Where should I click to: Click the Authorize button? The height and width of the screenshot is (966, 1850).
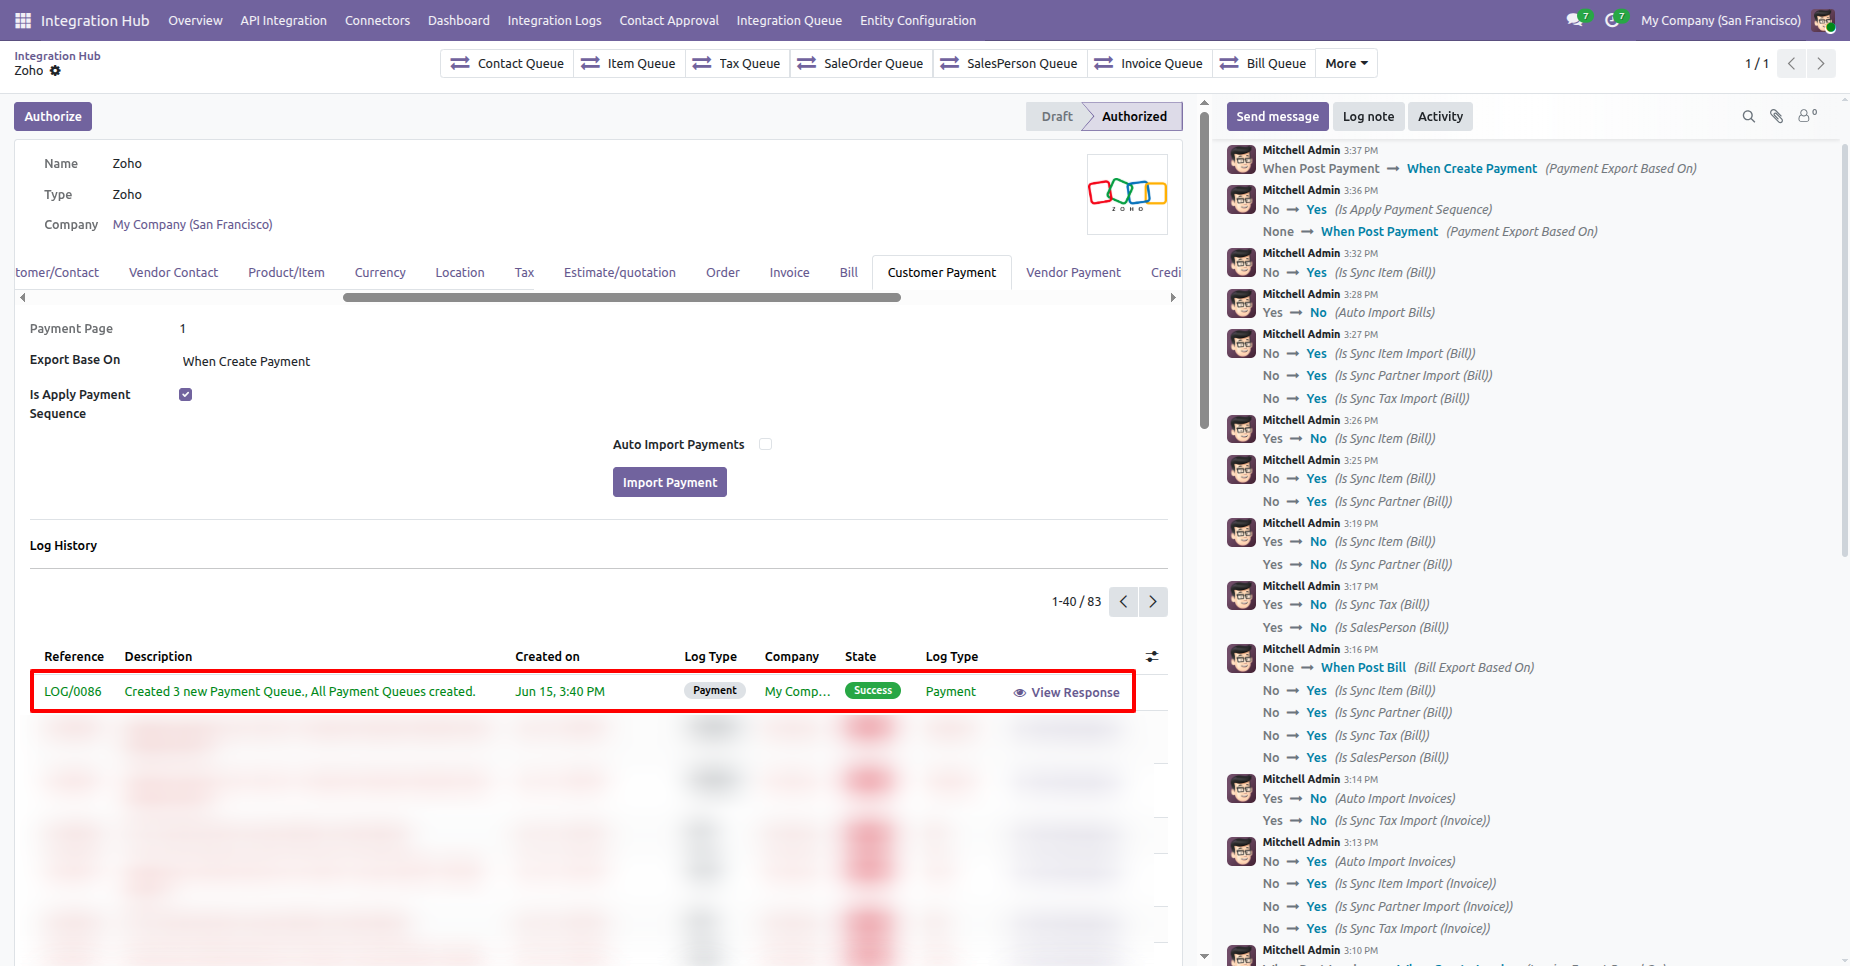pyautogui.click(x=53, y=117)
